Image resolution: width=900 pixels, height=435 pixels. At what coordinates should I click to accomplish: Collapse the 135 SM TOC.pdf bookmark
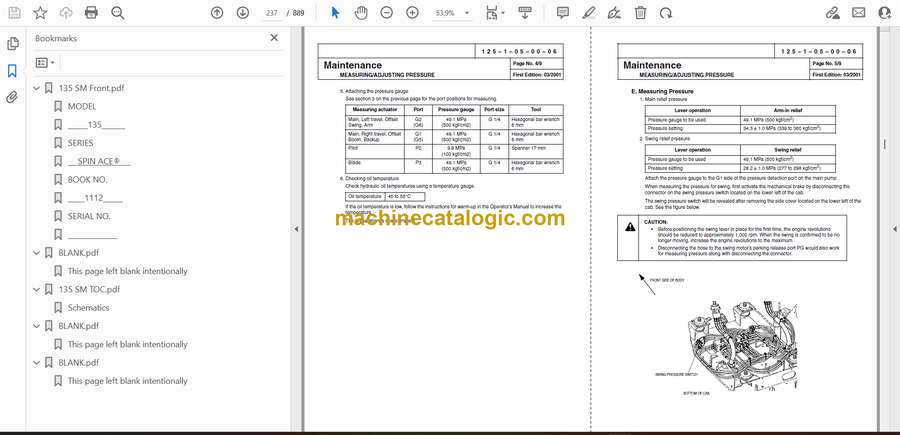pos(37,289)
